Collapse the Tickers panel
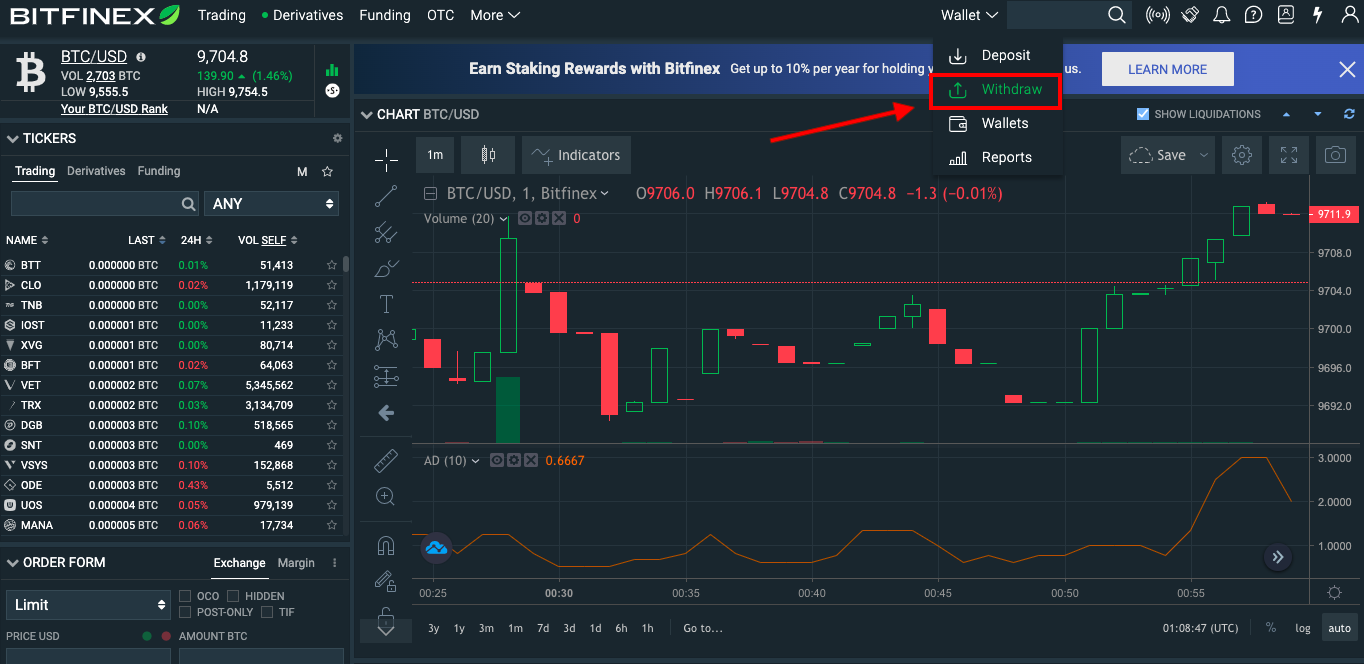Screen dimensions: 1364x664 13,139
